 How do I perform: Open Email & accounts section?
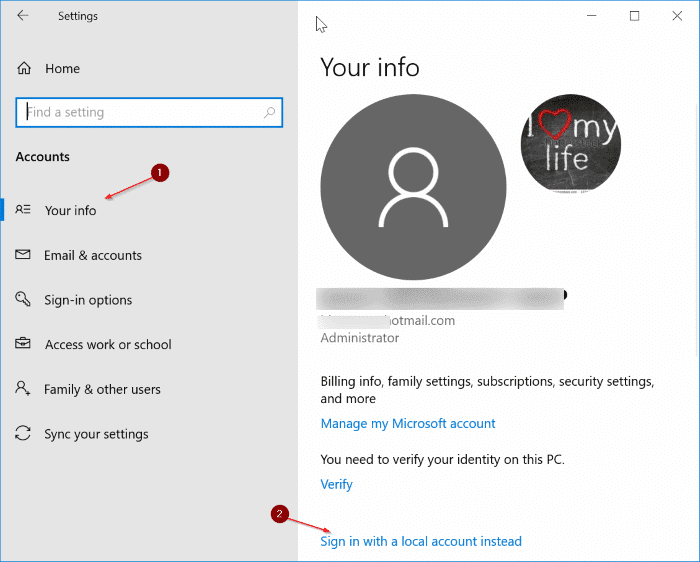point(93,255)
